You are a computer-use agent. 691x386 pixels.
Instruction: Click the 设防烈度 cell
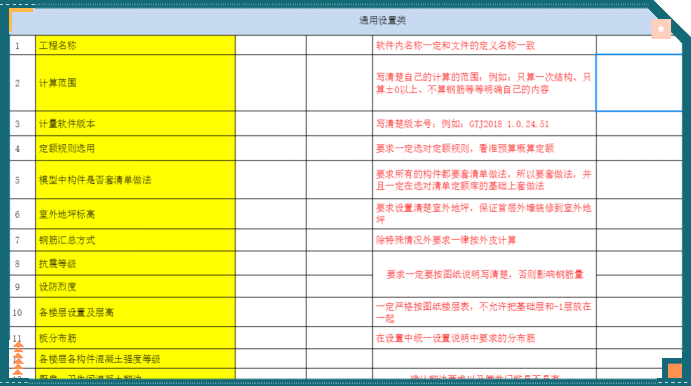pyautogui.click(x=135, y=286)
